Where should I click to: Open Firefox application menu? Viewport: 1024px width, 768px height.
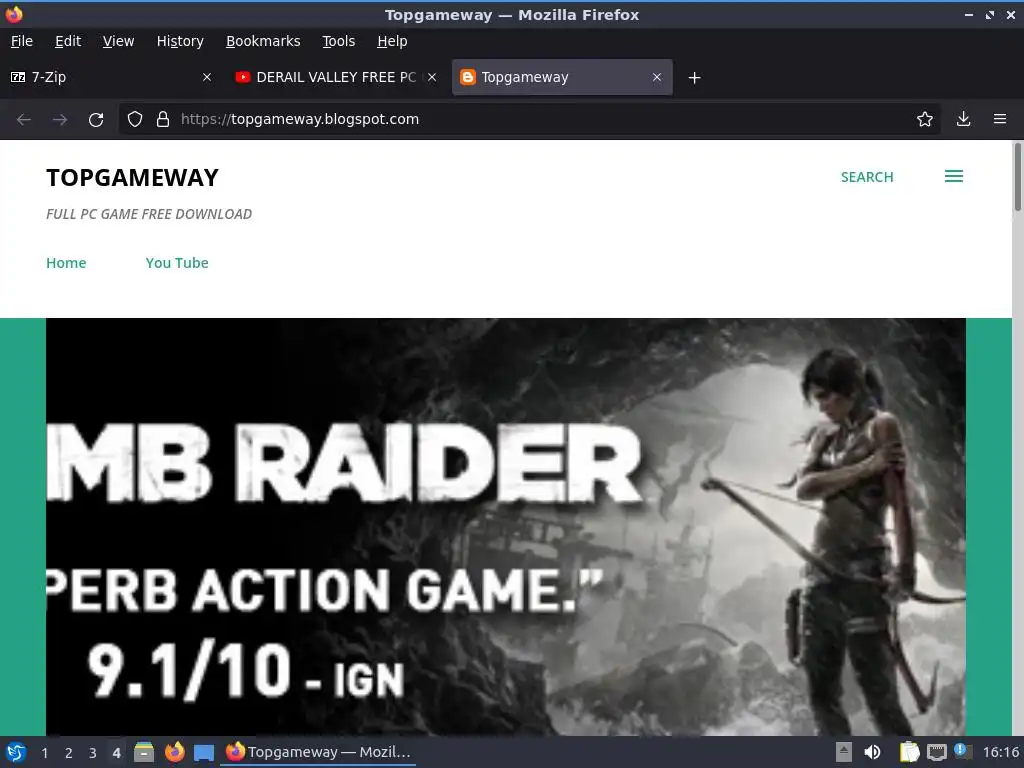pyautogui.click(x=1000, y=119)
